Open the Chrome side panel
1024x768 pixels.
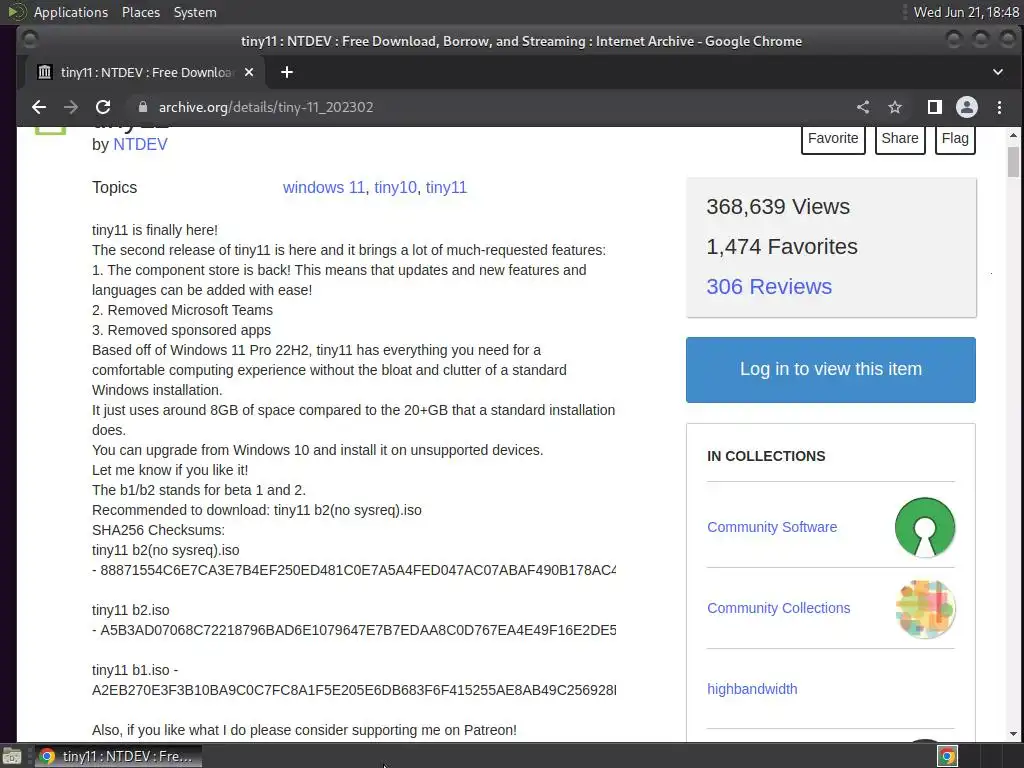tap(935, 107)
